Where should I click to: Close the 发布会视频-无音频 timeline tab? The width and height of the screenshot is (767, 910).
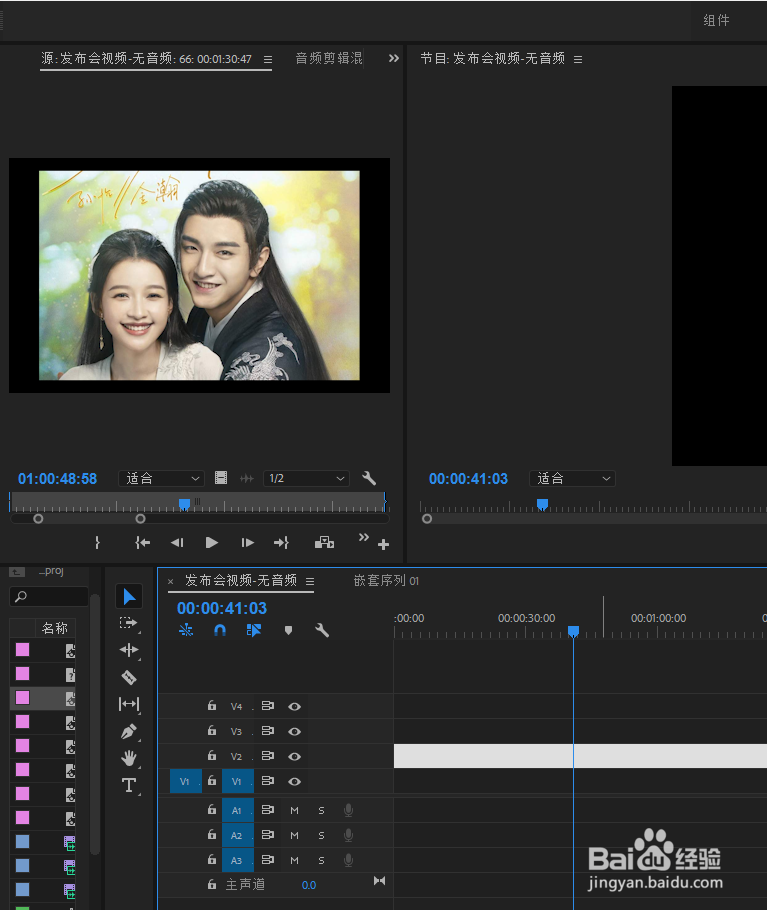[171, 581]
